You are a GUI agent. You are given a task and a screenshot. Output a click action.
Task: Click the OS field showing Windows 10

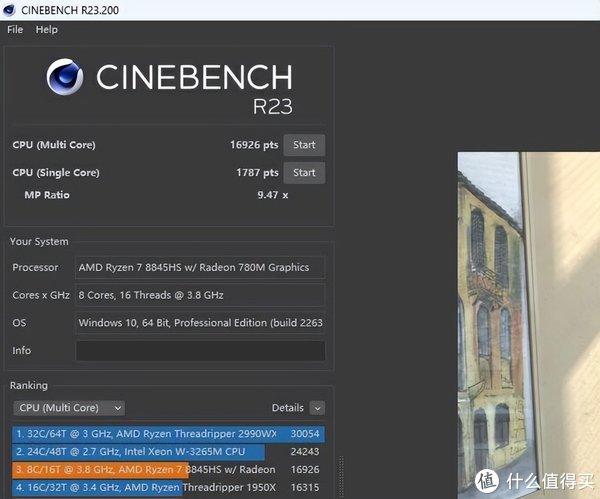pyautogui.click(x=200, y=323)
